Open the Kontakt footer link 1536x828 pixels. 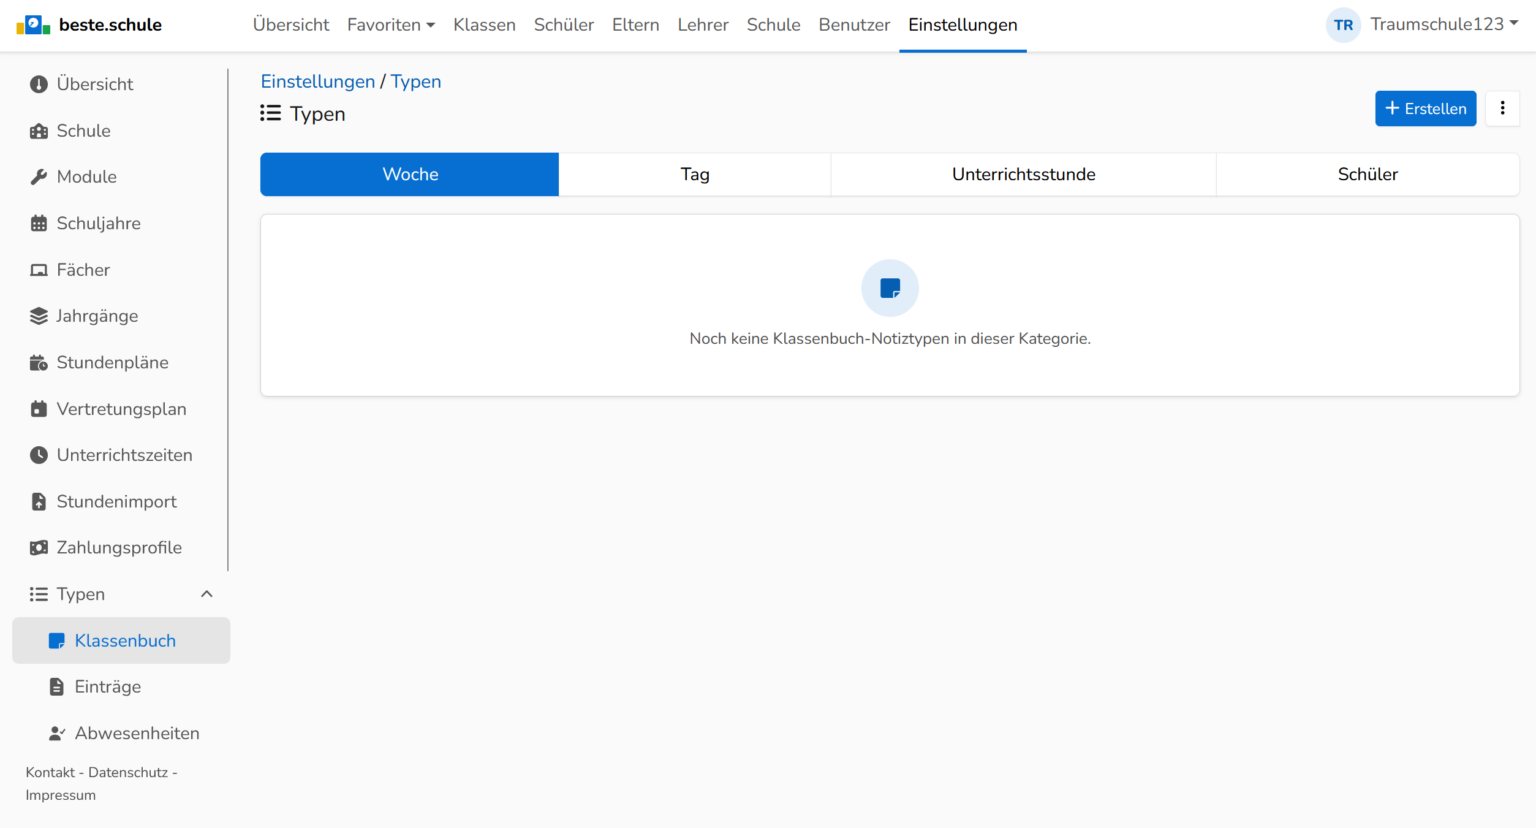pyautogui.click(x=50, y=772)
